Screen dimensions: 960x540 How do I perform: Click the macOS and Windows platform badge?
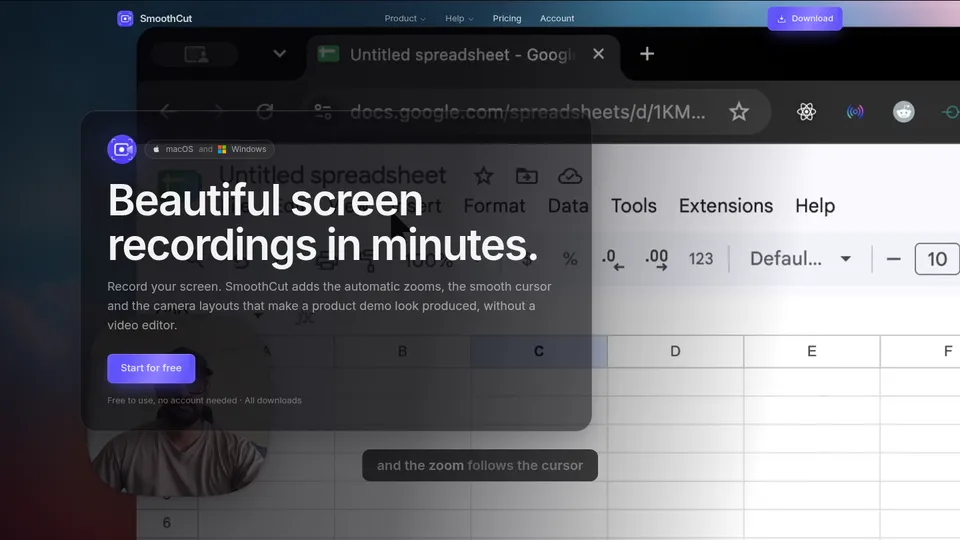click(x=209, y=149)
